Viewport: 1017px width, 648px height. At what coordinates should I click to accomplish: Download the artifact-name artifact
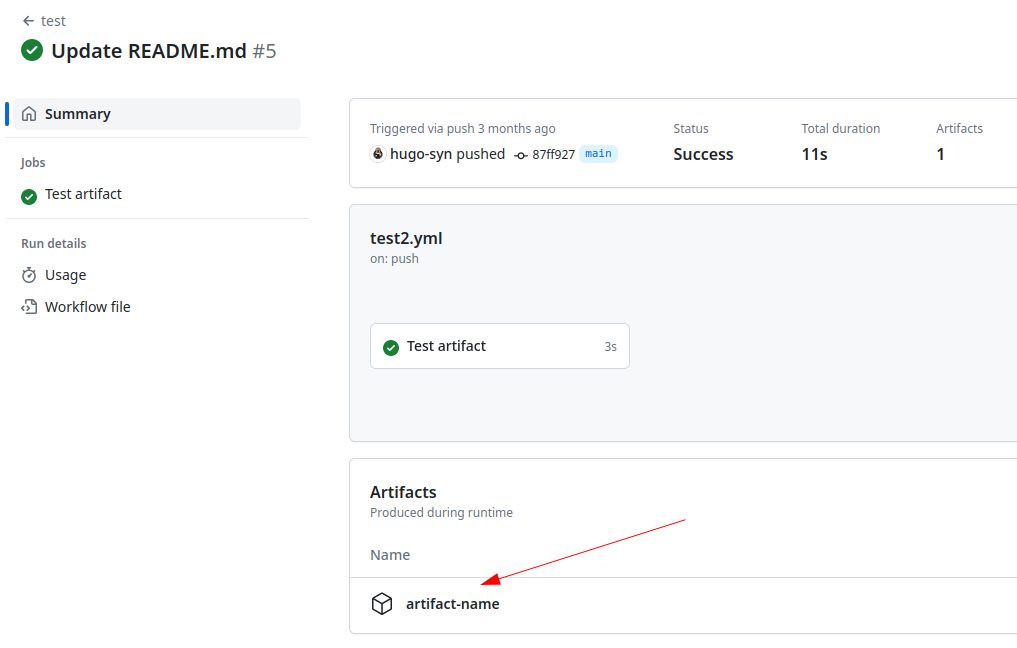[x=452, y=604]
